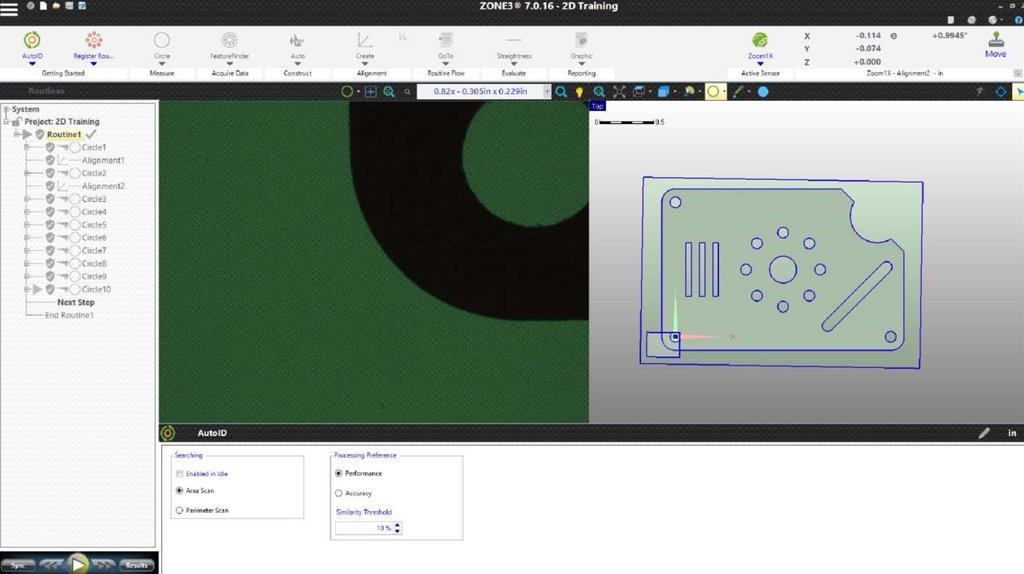This screenshot has height=574, width=1024.
Task: Select the Perimeter Scan radio button
Action: [x=179, y=510]
